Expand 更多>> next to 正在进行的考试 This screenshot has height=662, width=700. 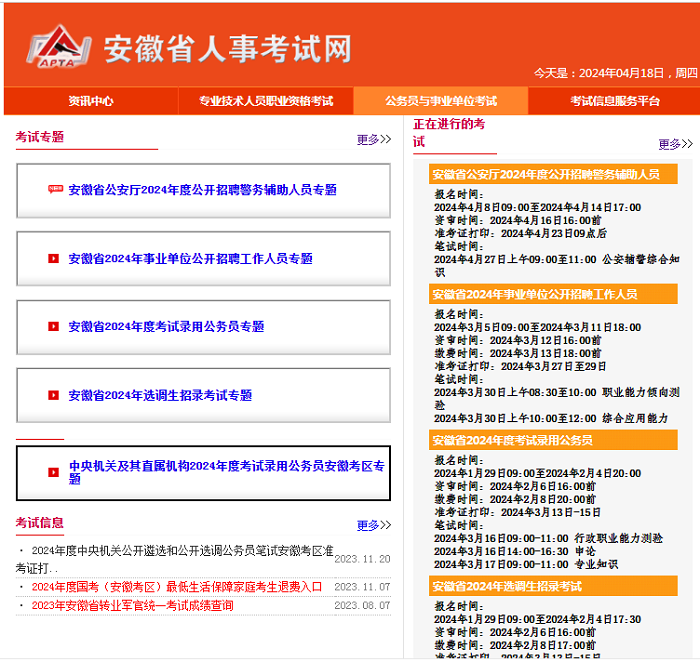pyautogui.click(x=675, y=144)
